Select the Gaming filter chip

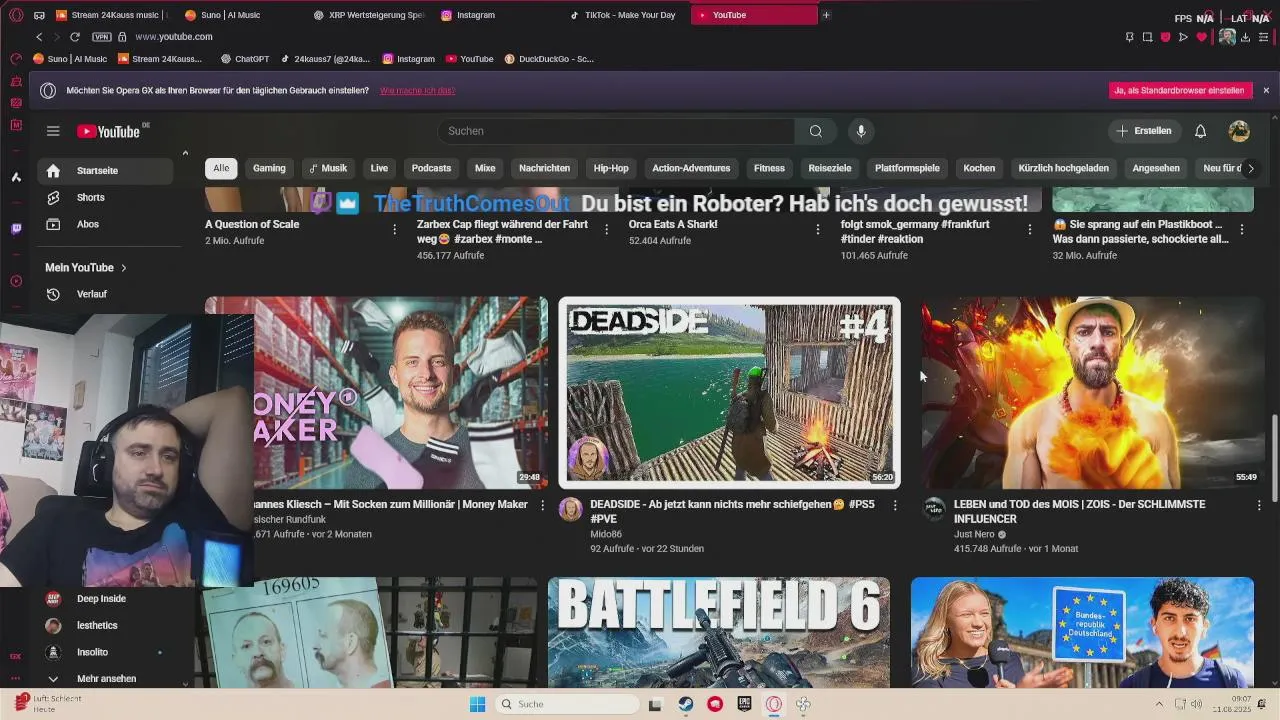269,168
